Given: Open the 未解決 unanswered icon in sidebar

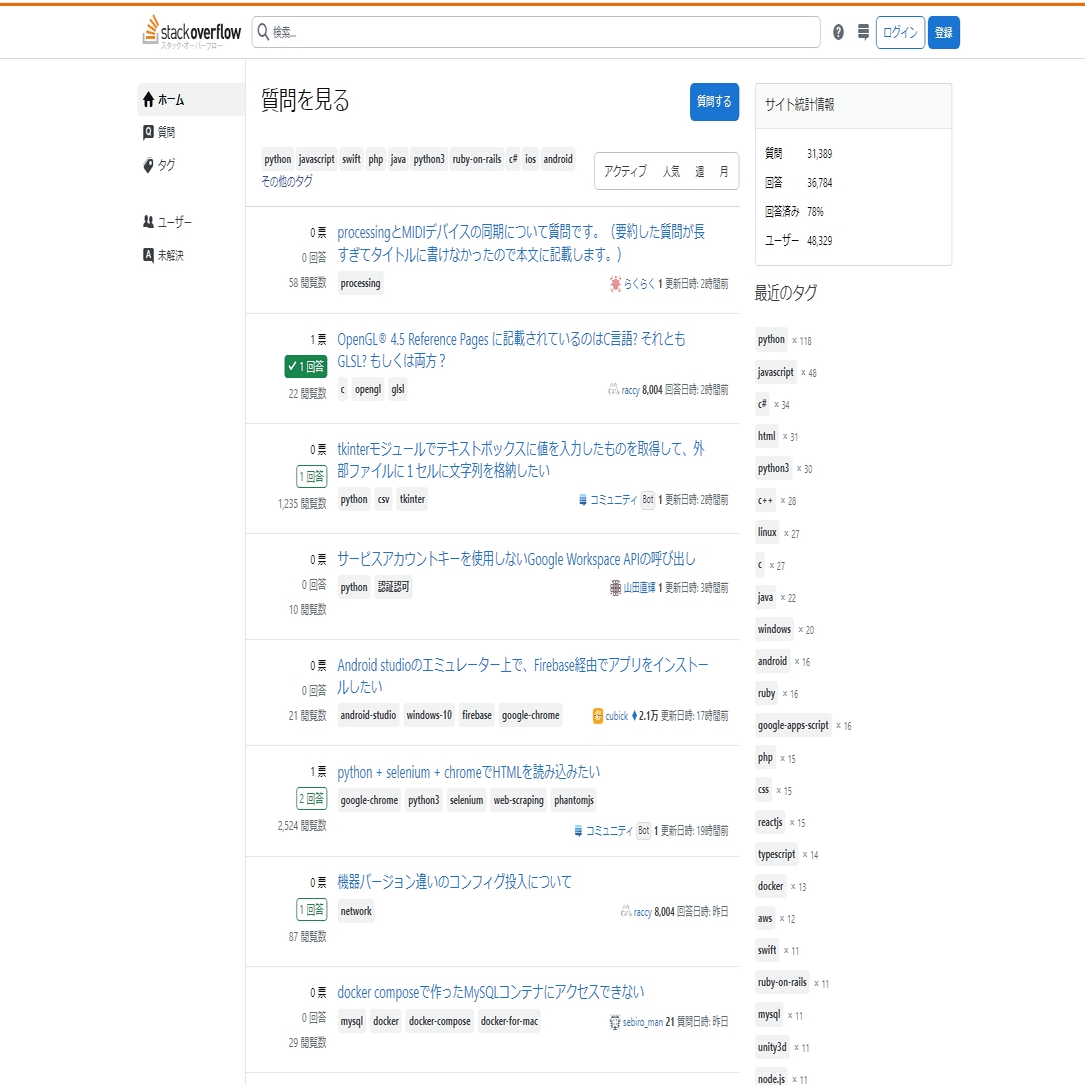Looking at the screenshot, I should 148,255.
